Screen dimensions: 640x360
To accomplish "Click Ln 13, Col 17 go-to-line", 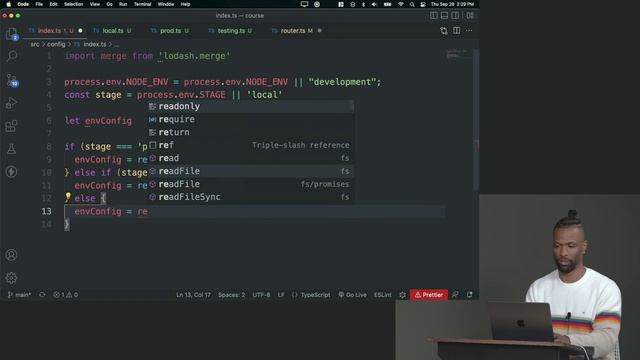I will pos(193,295).
